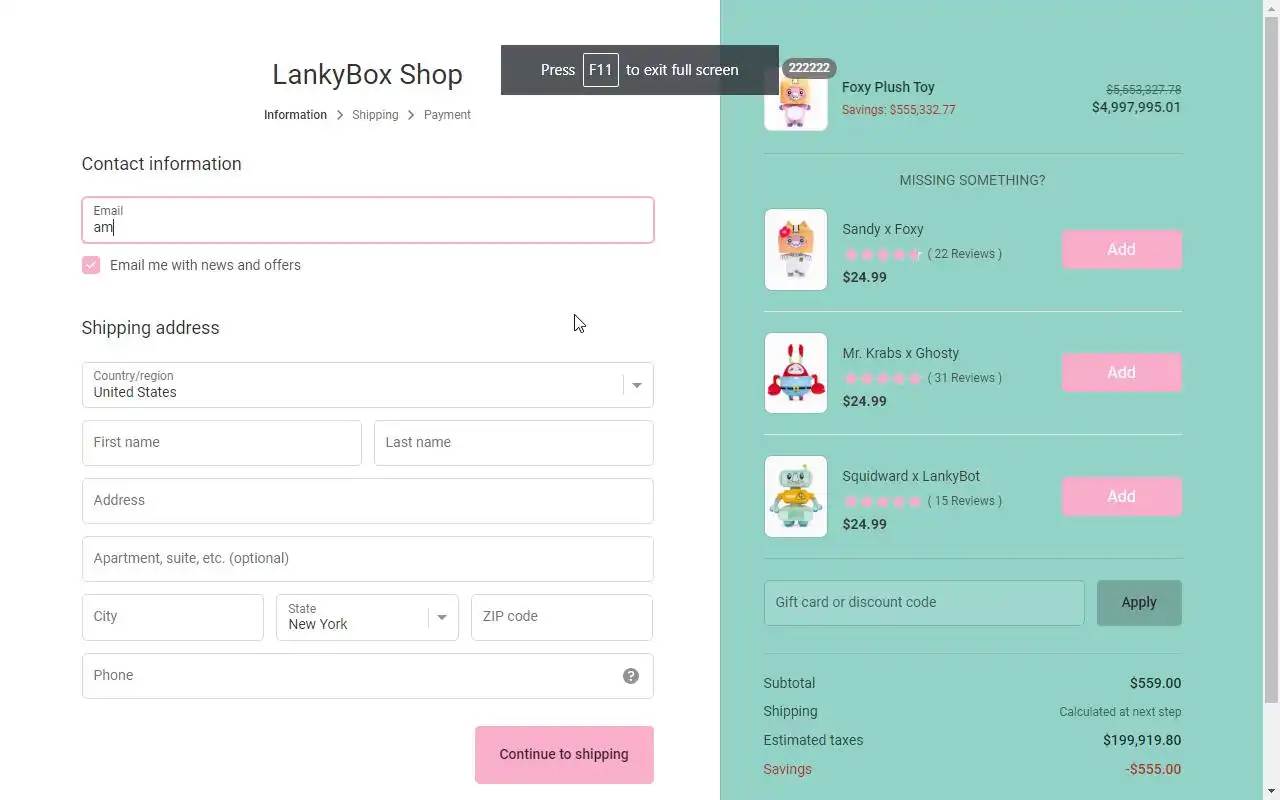Image resolution: width=1280 pixels, height=800 pixels.
Task: Click into the City field
Action: [173, 617]
